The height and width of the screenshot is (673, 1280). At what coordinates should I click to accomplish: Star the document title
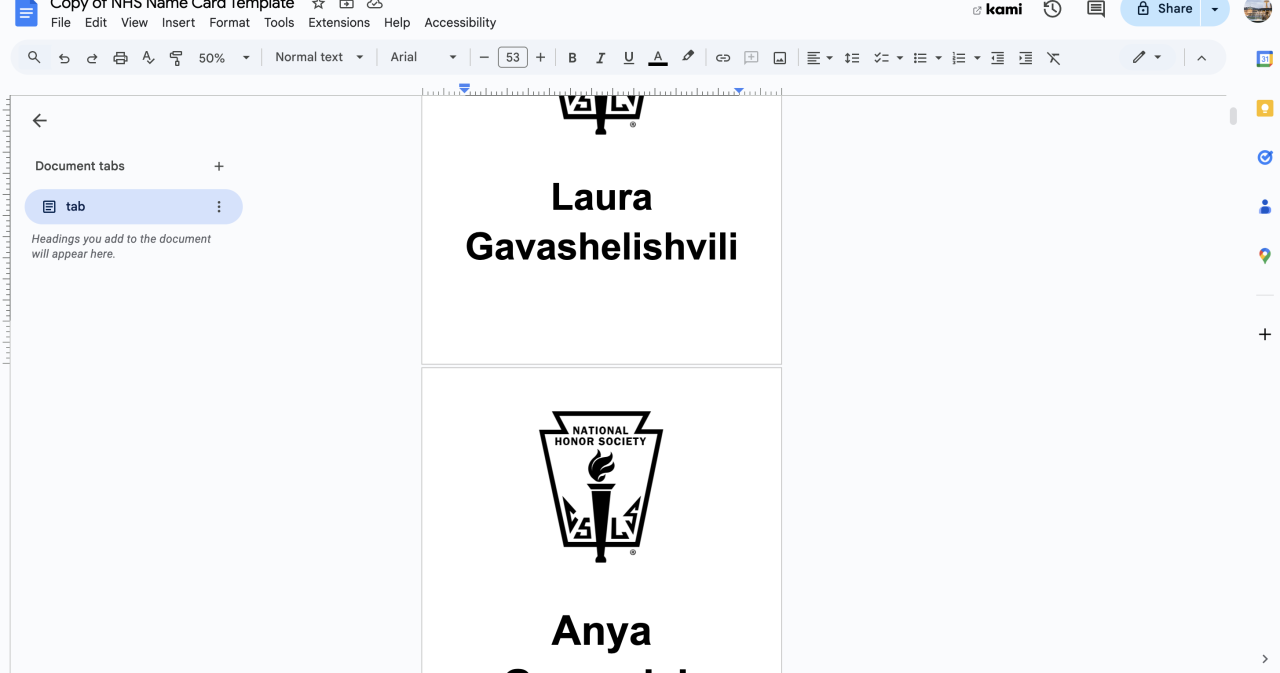click(x=318, y=4)
